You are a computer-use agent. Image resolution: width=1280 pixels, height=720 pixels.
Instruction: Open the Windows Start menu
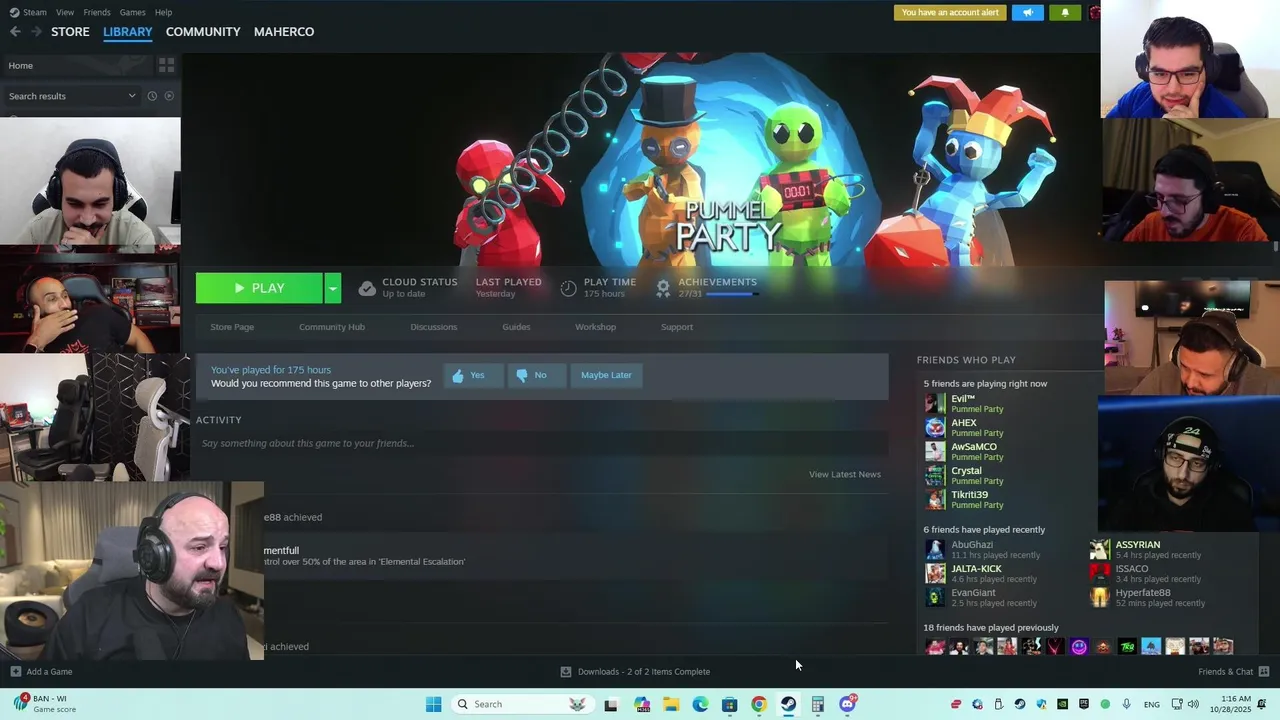tap(433, 704)
